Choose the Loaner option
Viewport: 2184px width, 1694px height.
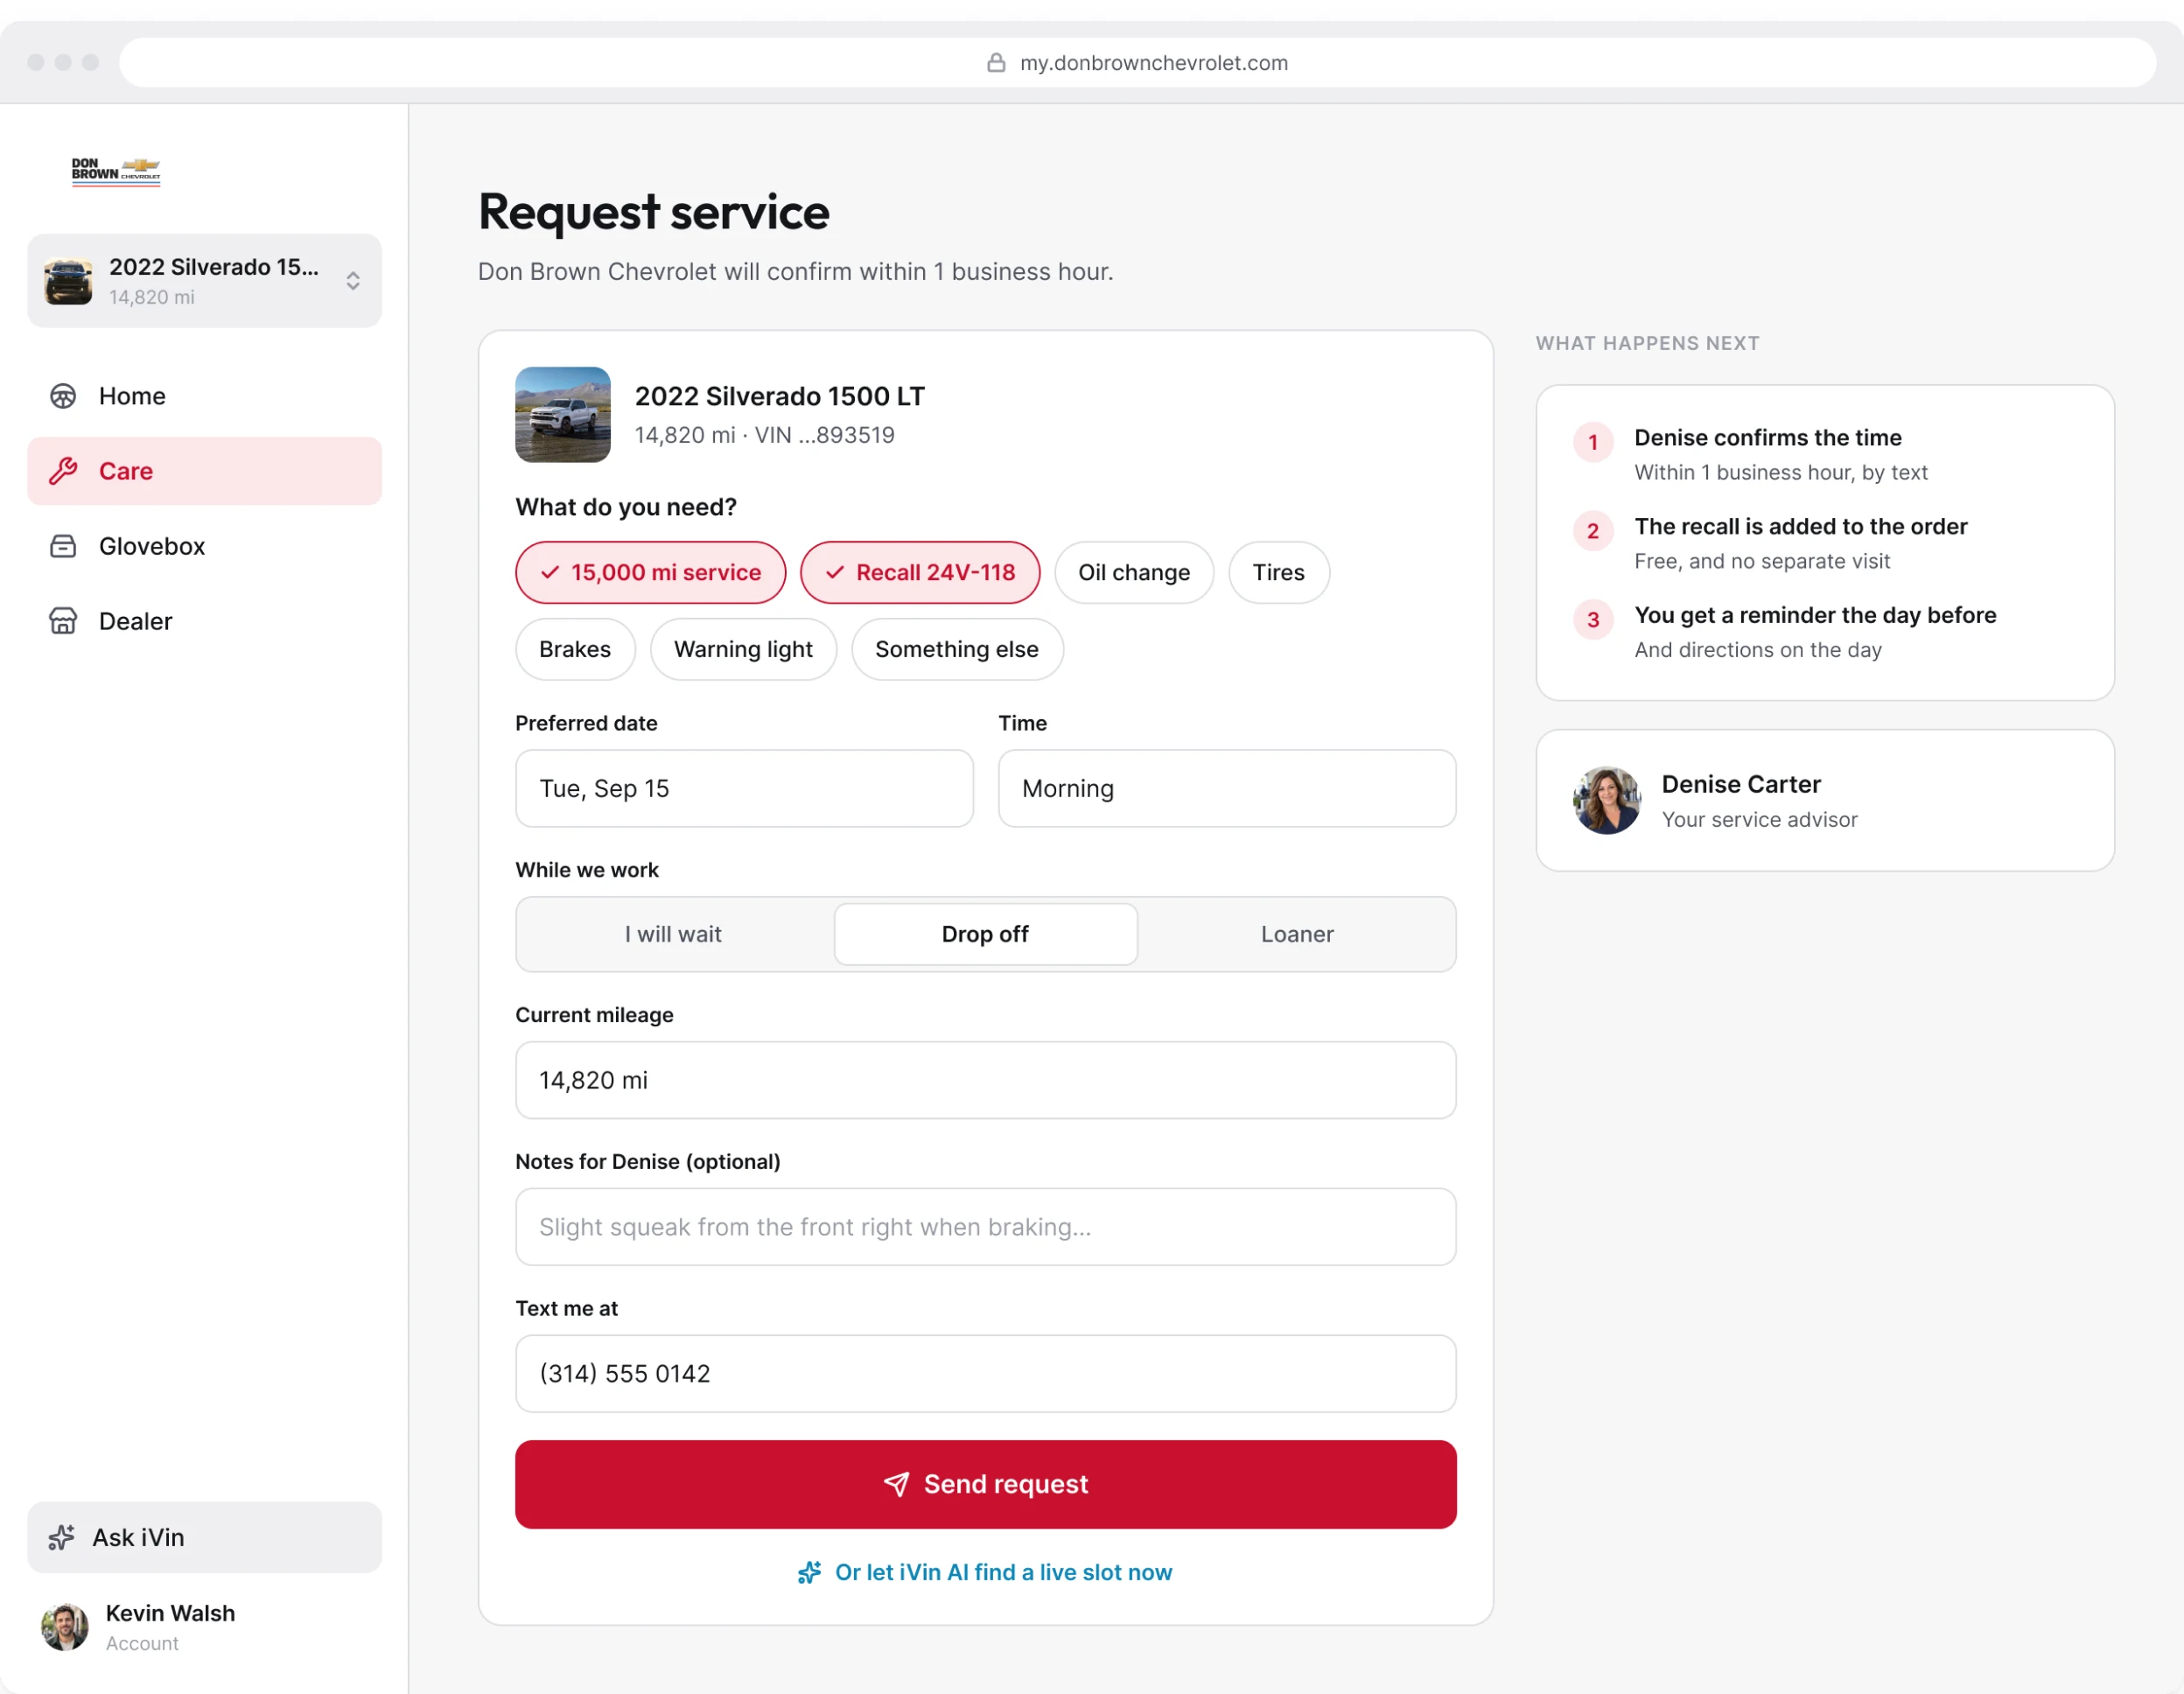(x=1297, y=934)
